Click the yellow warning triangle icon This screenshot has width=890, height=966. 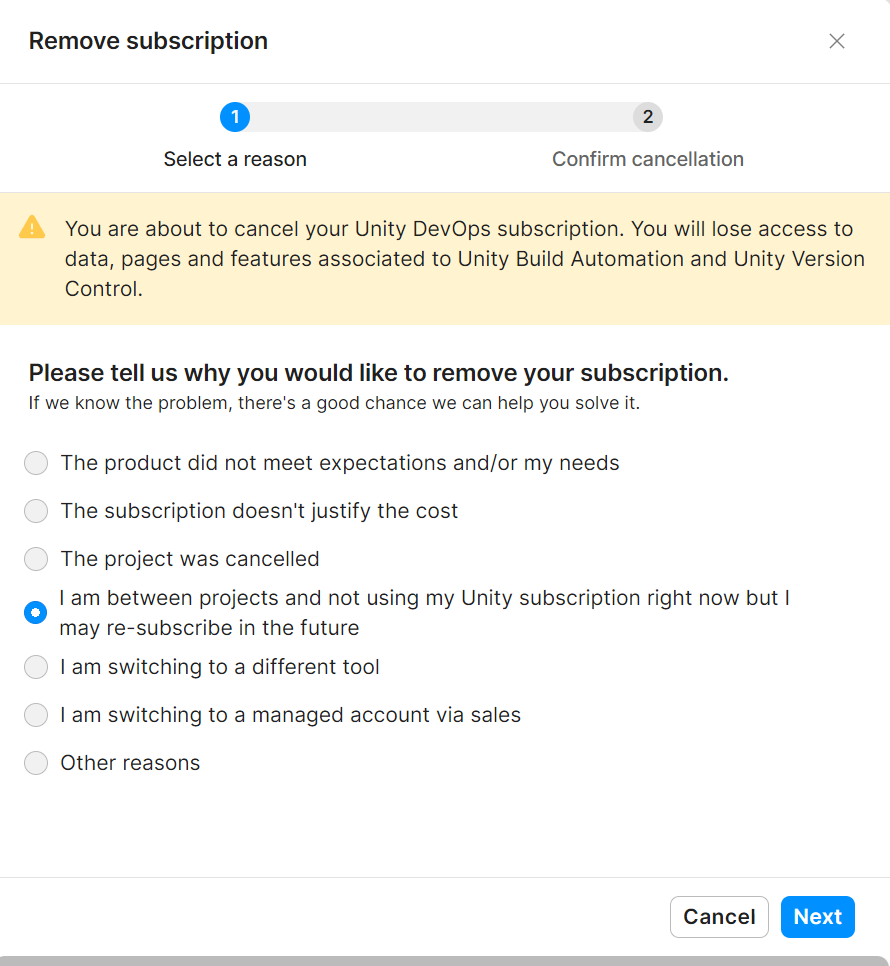pyautogui.click(x=32, y=227)
